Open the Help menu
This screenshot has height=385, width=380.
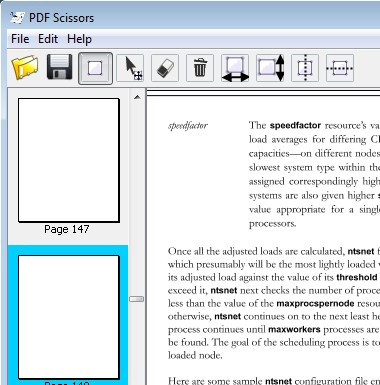(x=79, y=39)
